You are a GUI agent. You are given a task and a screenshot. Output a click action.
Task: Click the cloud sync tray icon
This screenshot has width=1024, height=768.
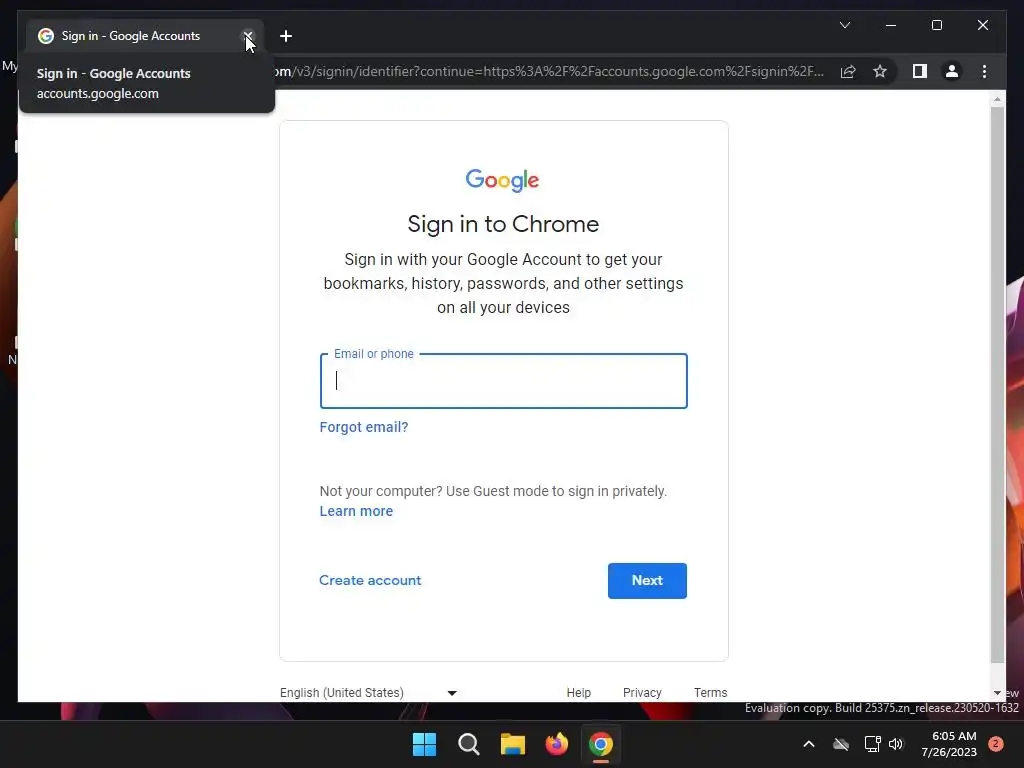[x=841, y=744]
